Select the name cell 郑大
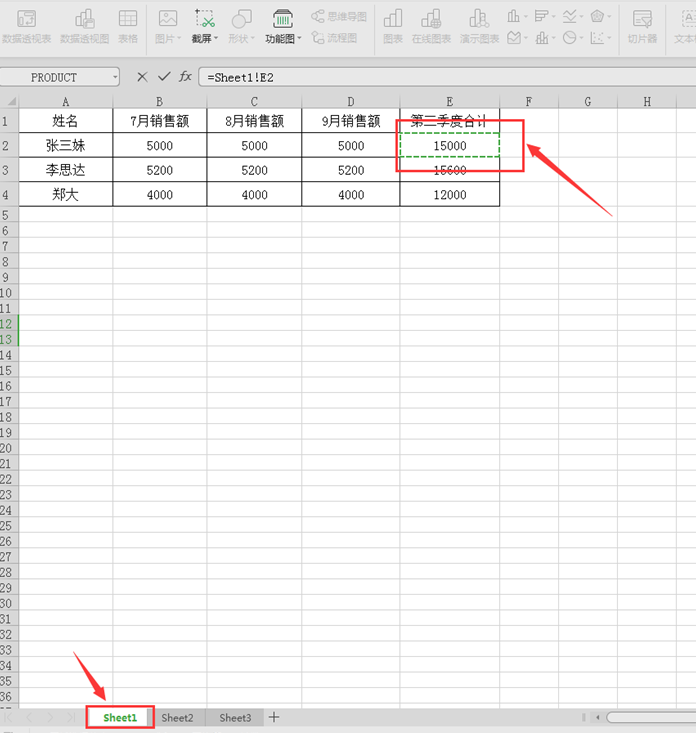 [65, 194]
